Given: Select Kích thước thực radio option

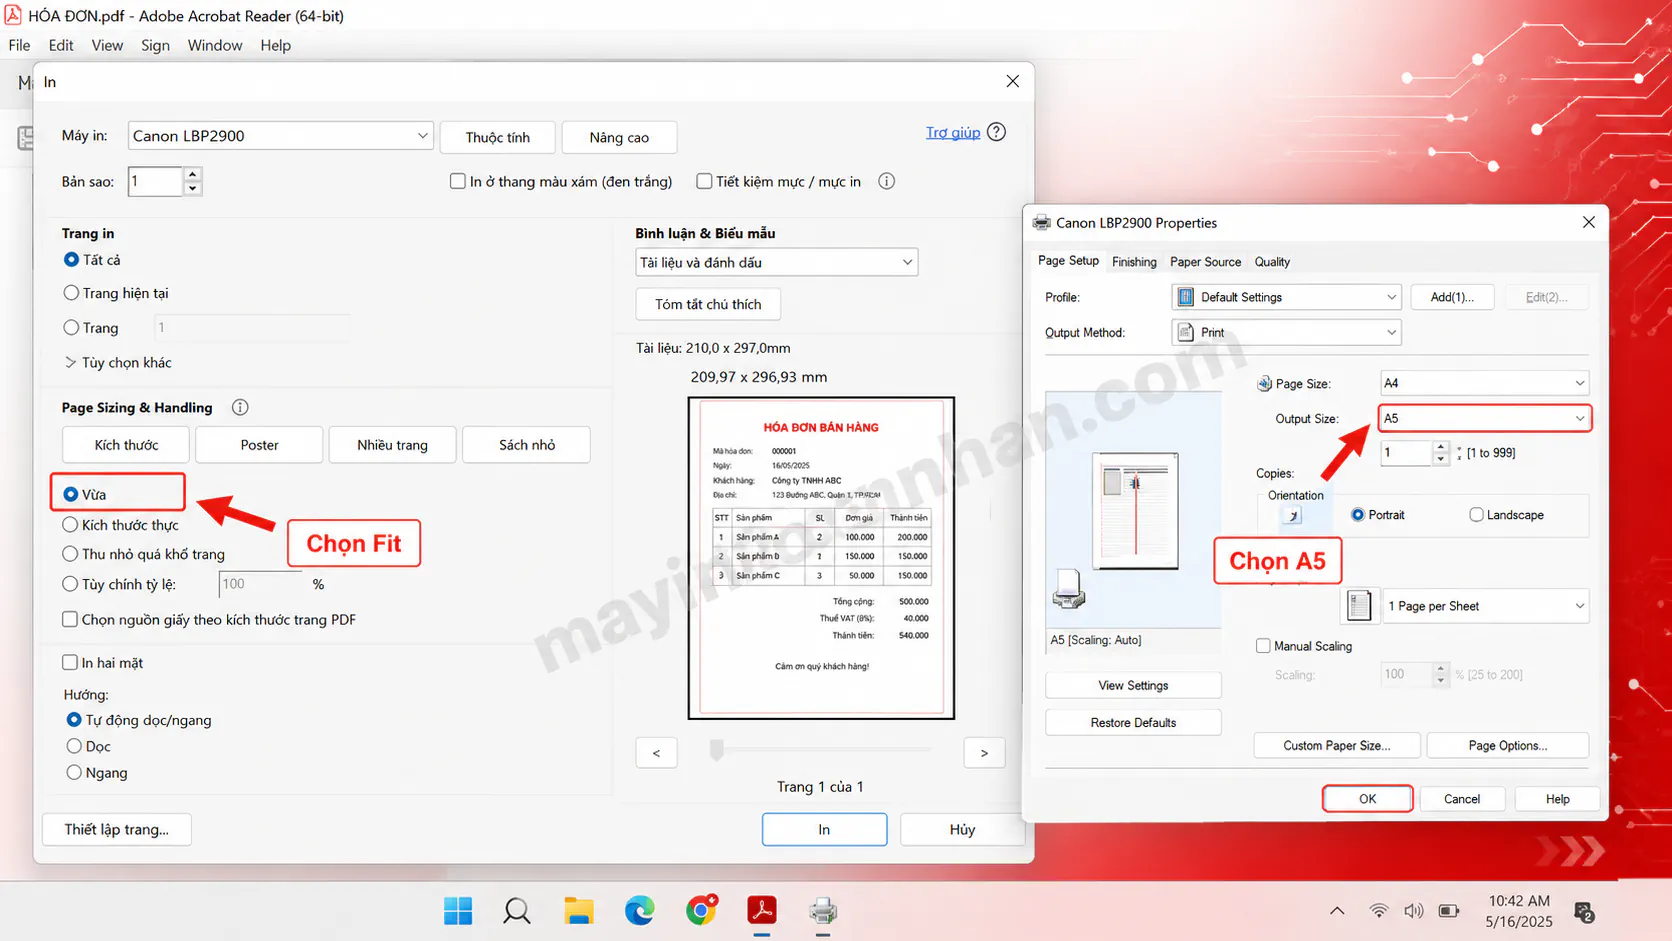Looking at the screenshot, I should click(70, 524).
